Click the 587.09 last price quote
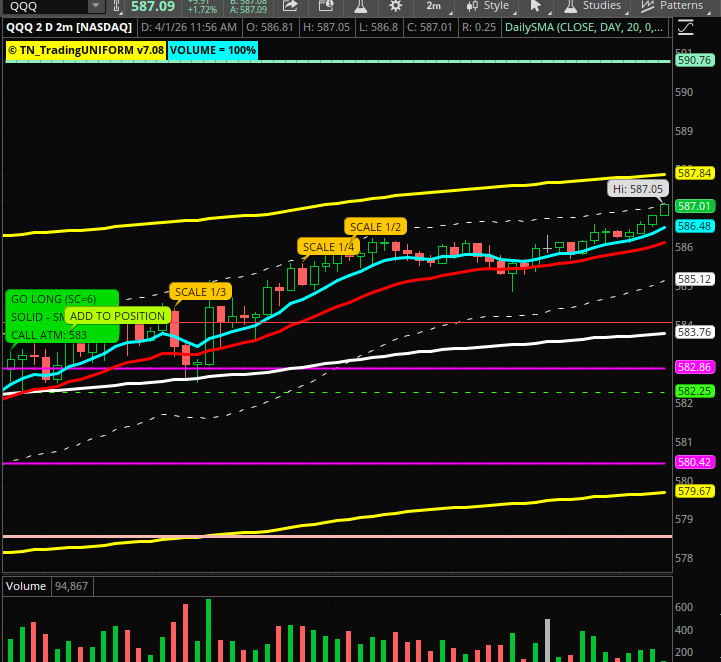This screenshot has height=662, width=721. point(153,6)
